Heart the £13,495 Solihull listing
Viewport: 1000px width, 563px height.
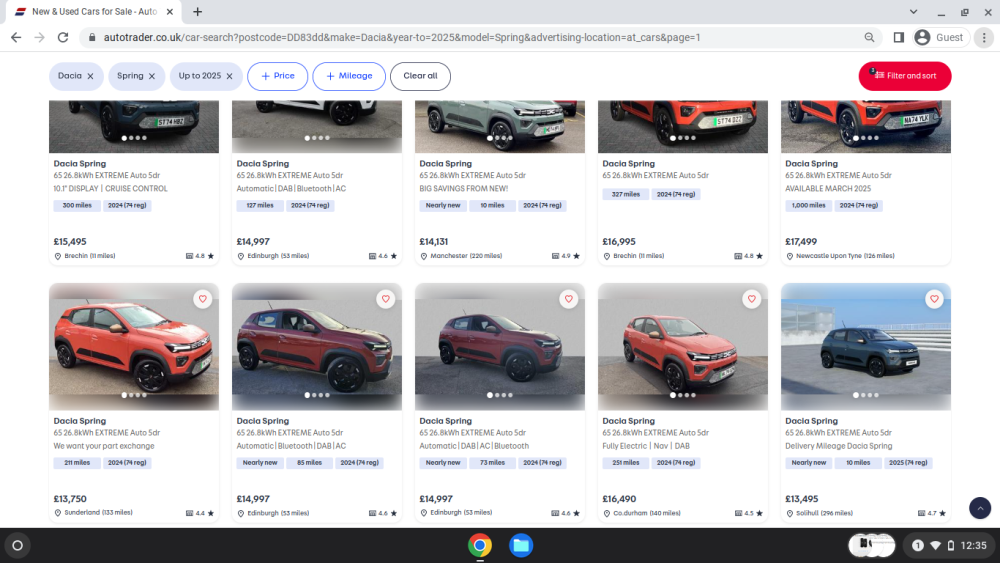click(x=934, y=299)
